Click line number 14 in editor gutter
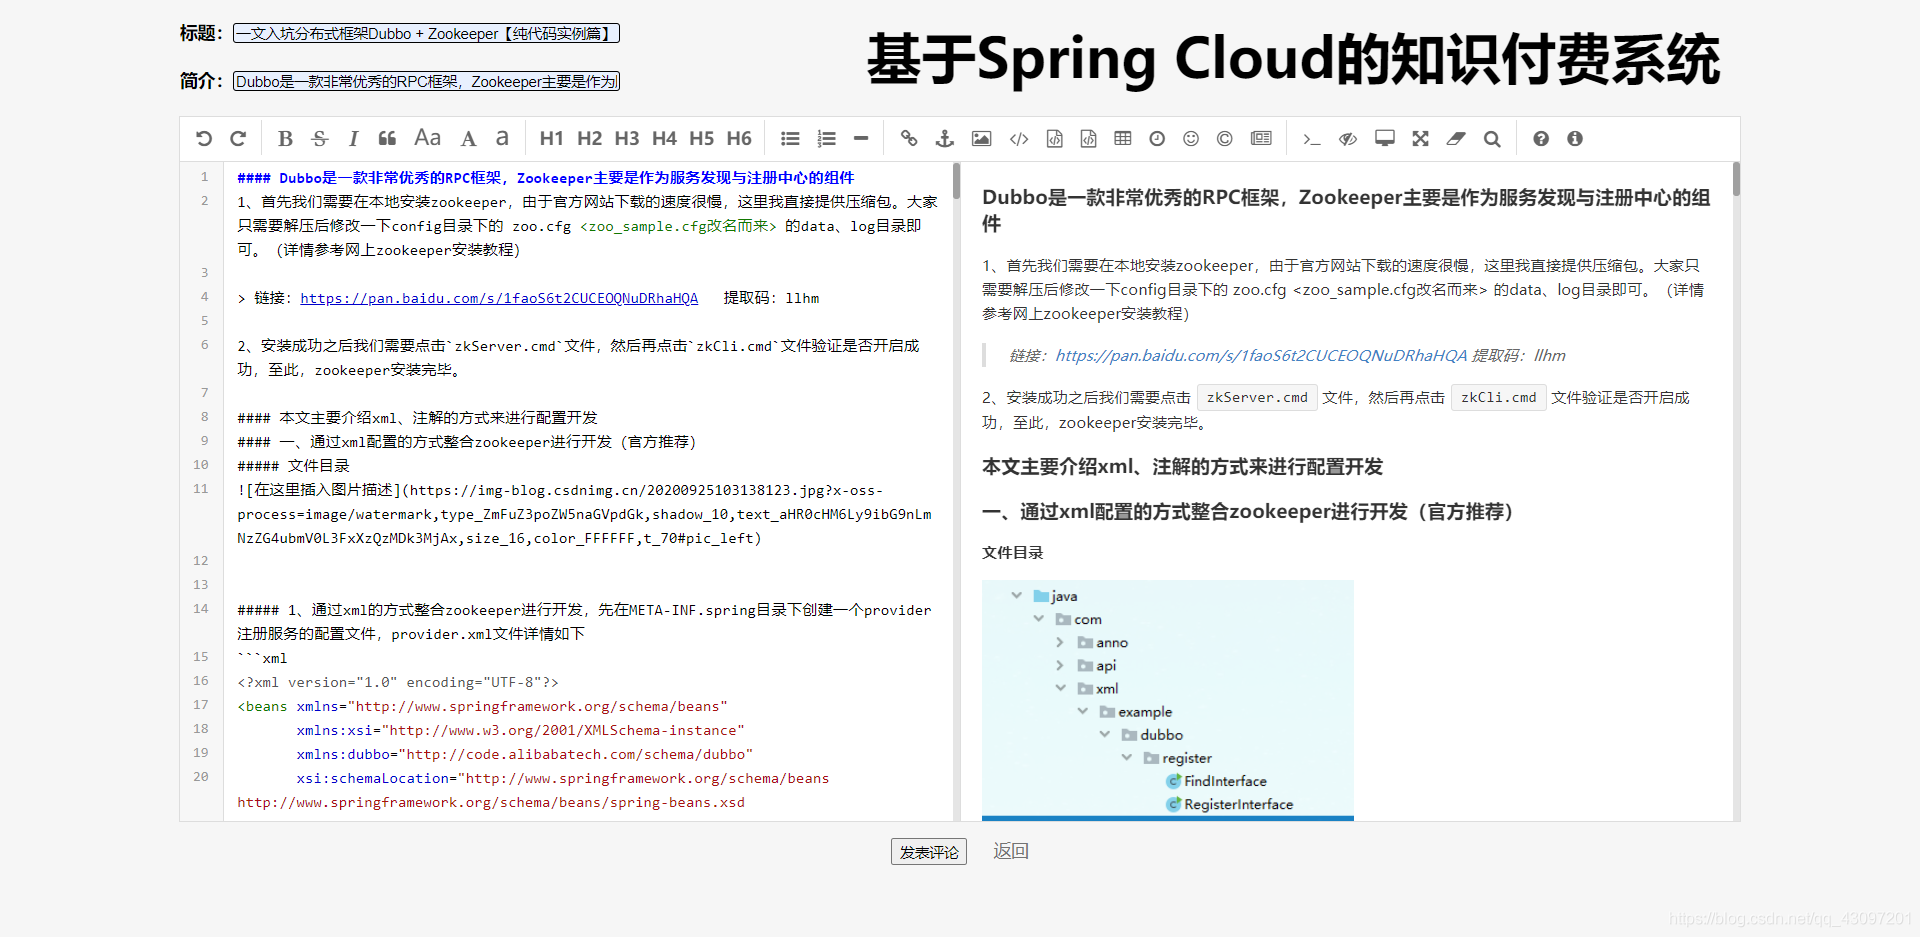1920x937 pixels. click(201, 609)
